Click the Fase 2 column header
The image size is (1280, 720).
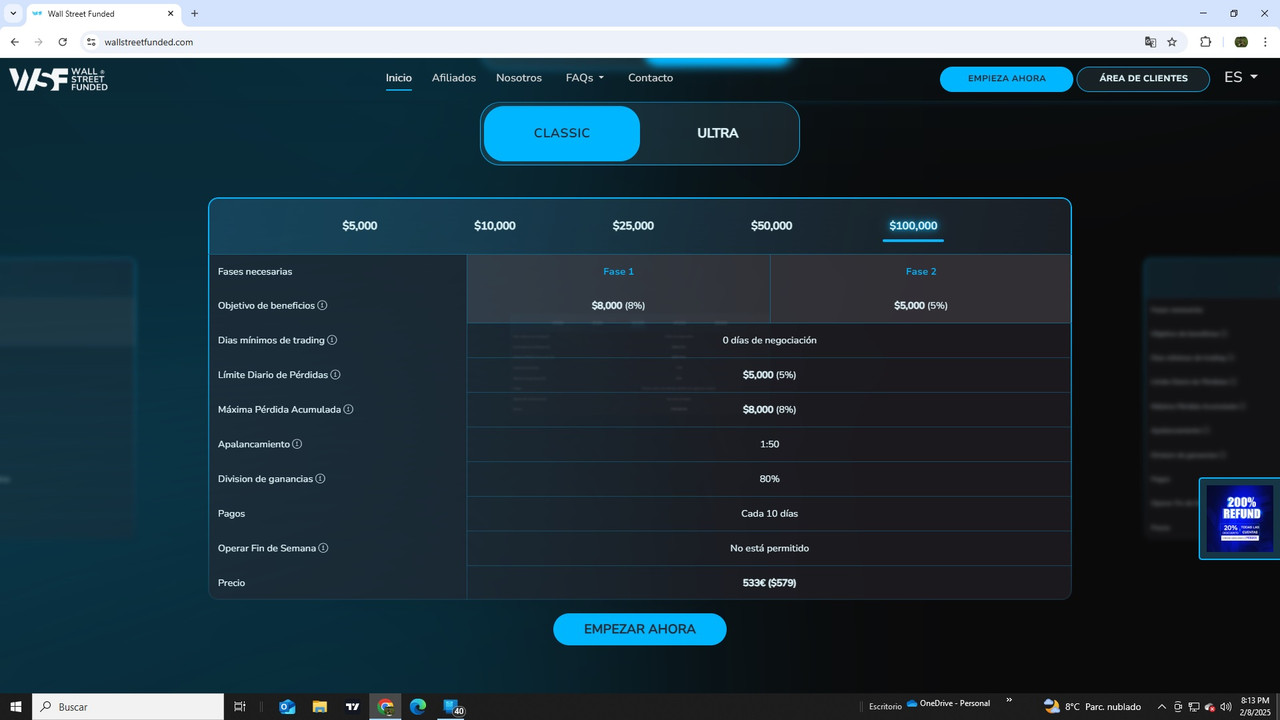click(921, 272)
